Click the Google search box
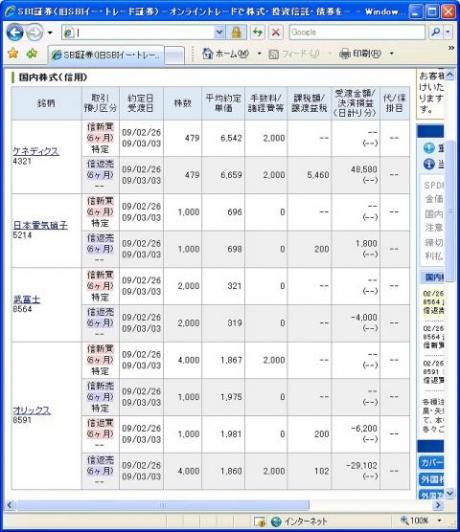The width and height of the screenshot is (460, 532). point(357,32)
